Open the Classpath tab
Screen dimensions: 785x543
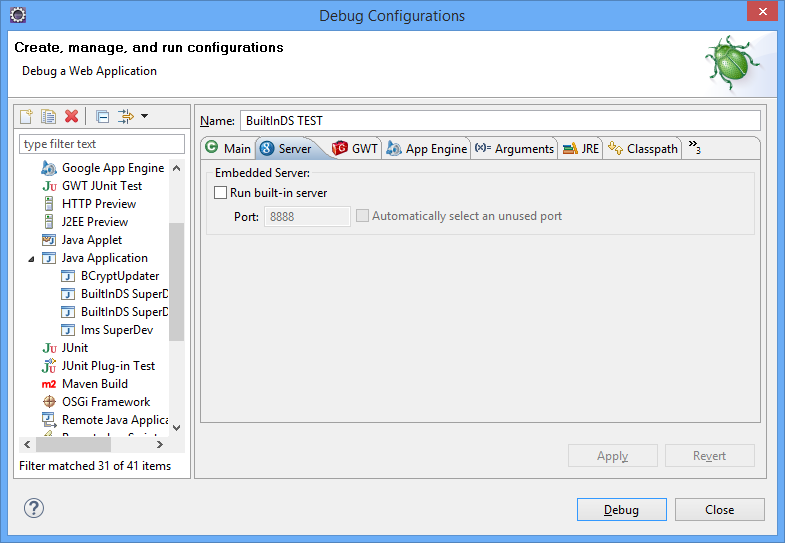click(642, 148)
